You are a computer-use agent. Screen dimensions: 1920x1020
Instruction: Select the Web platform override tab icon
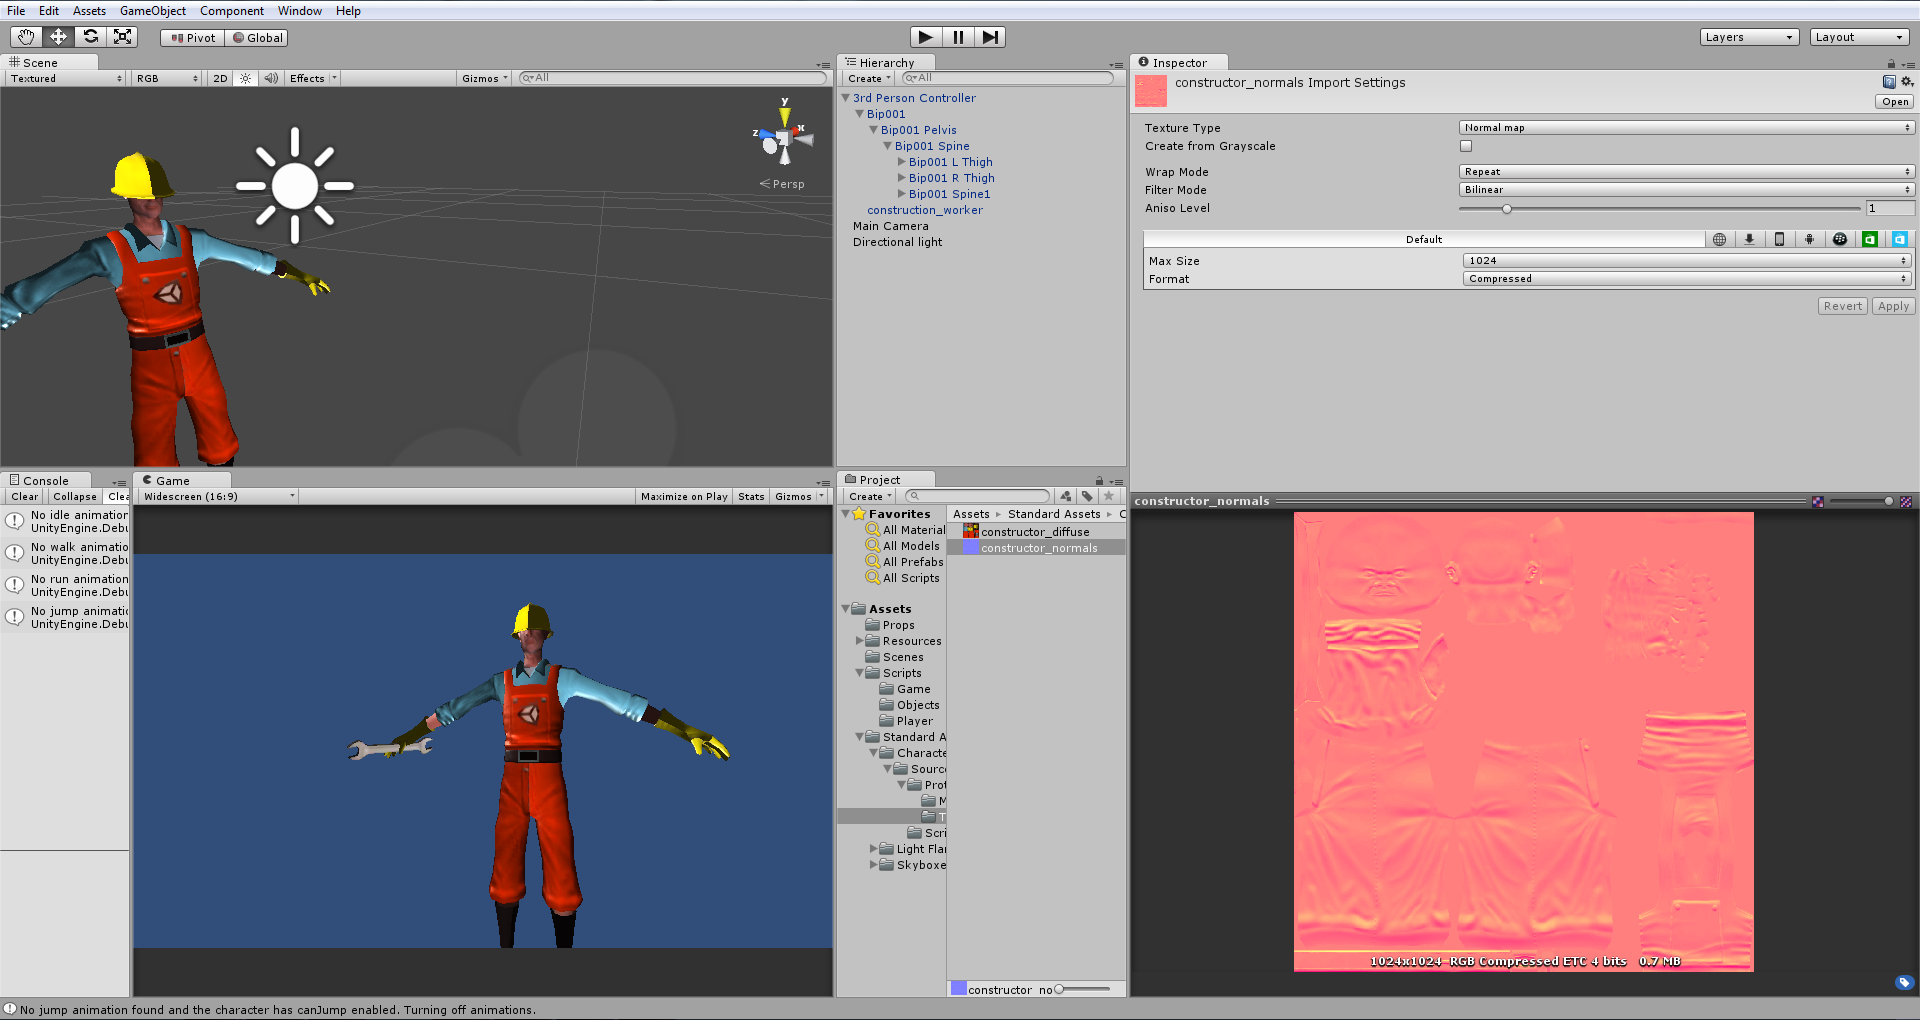[1719, 239]
